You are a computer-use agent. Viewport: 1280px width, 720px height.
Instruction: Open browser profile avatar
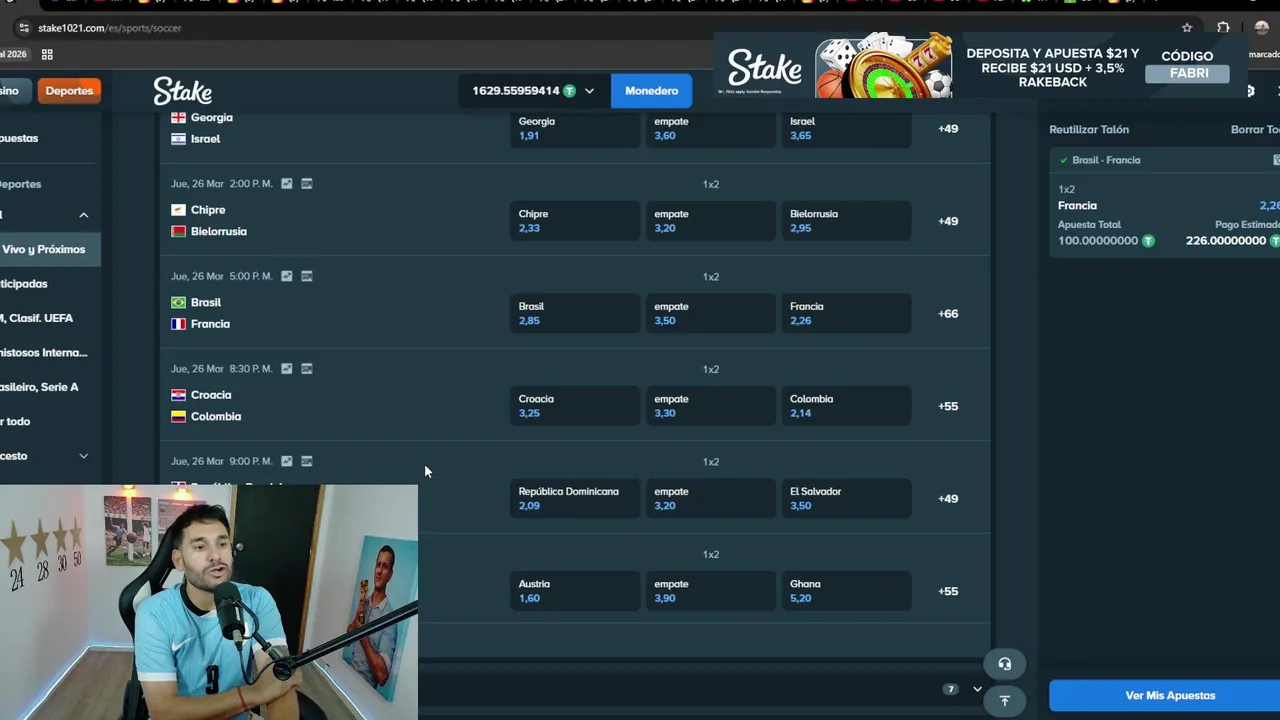point(1262,28)
